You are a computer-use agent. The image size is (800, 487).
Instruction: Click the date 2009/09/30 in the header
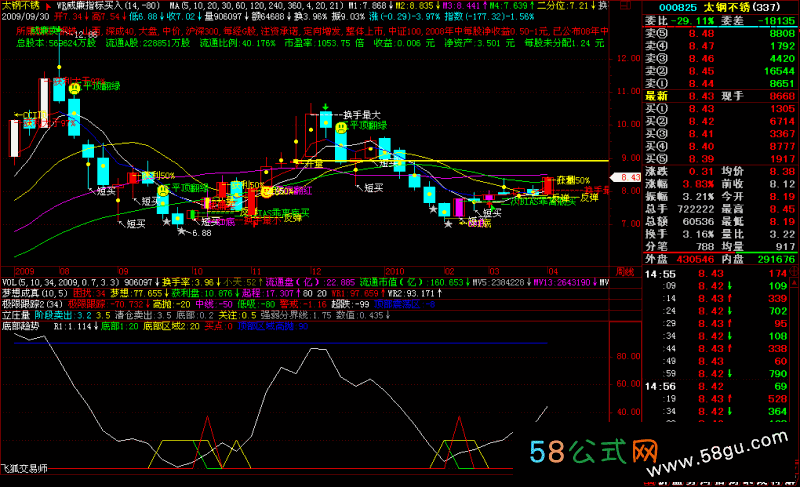pos(26,16)
